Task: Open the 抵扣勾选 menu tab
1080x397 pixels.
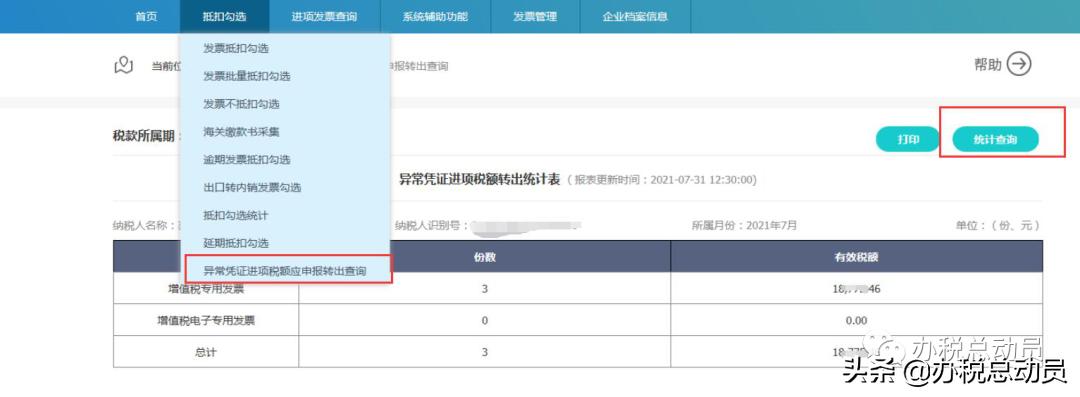Action: click(225, 17)
